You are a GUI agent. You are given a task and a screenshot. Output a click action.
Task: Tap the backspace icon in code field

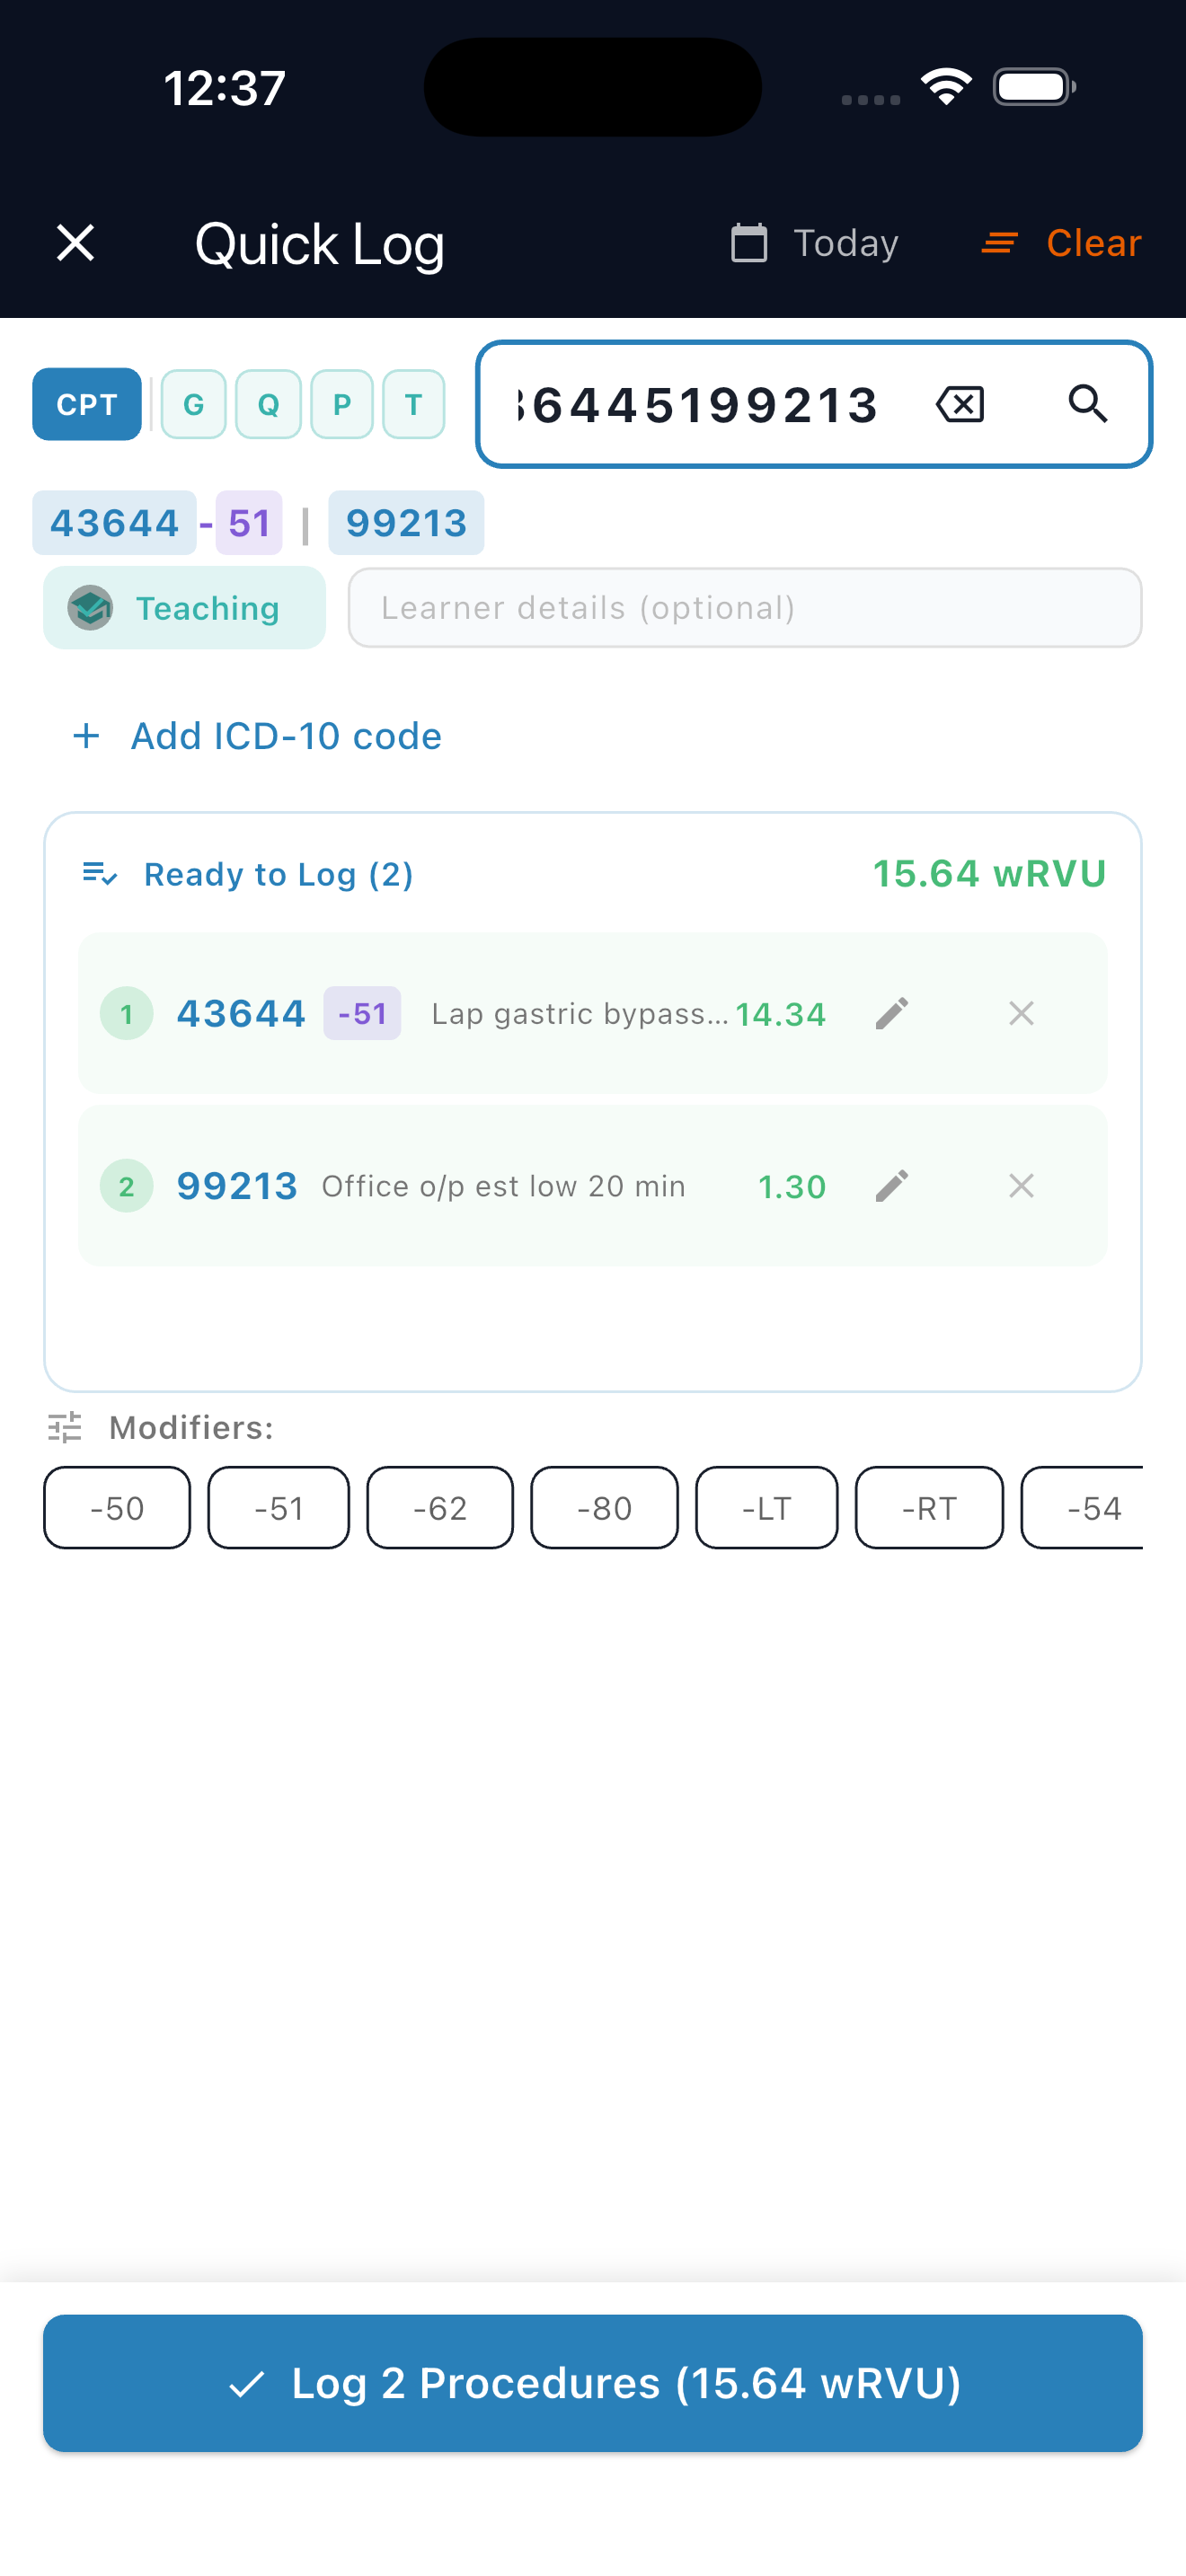(x=960, y=404)
